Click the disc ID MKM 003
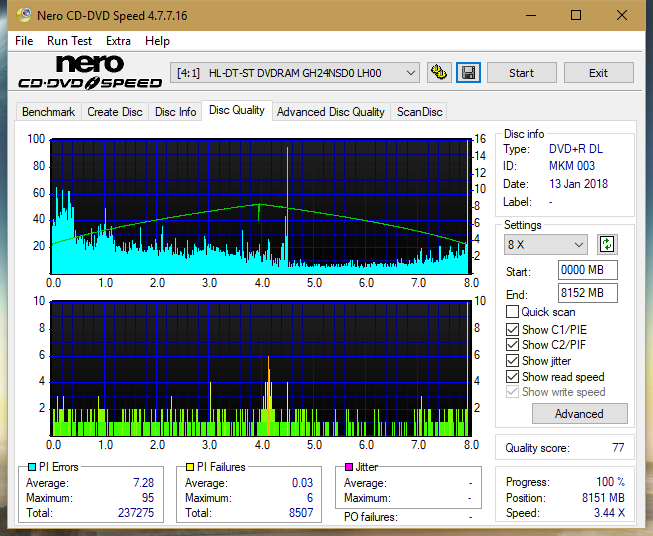 pos(572,166)
